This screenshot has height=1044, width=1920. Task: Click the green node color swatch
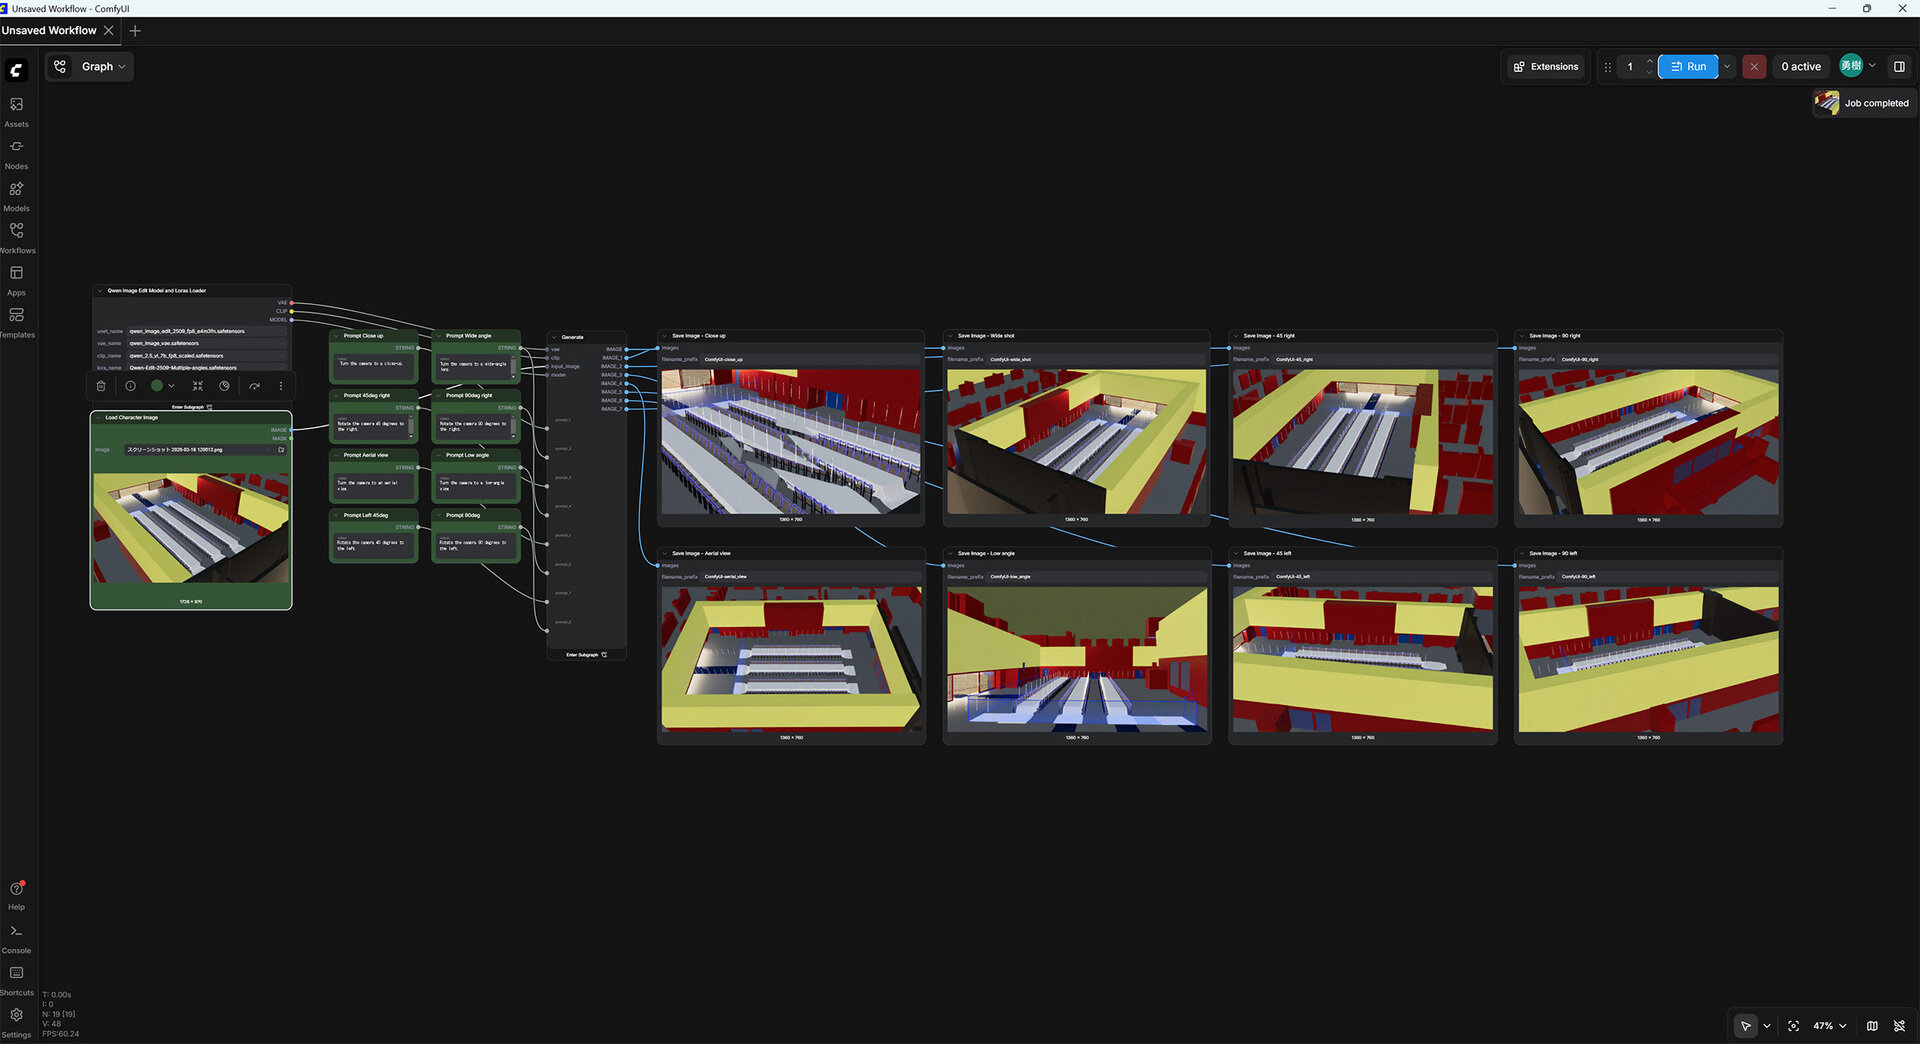coord(157,386)
